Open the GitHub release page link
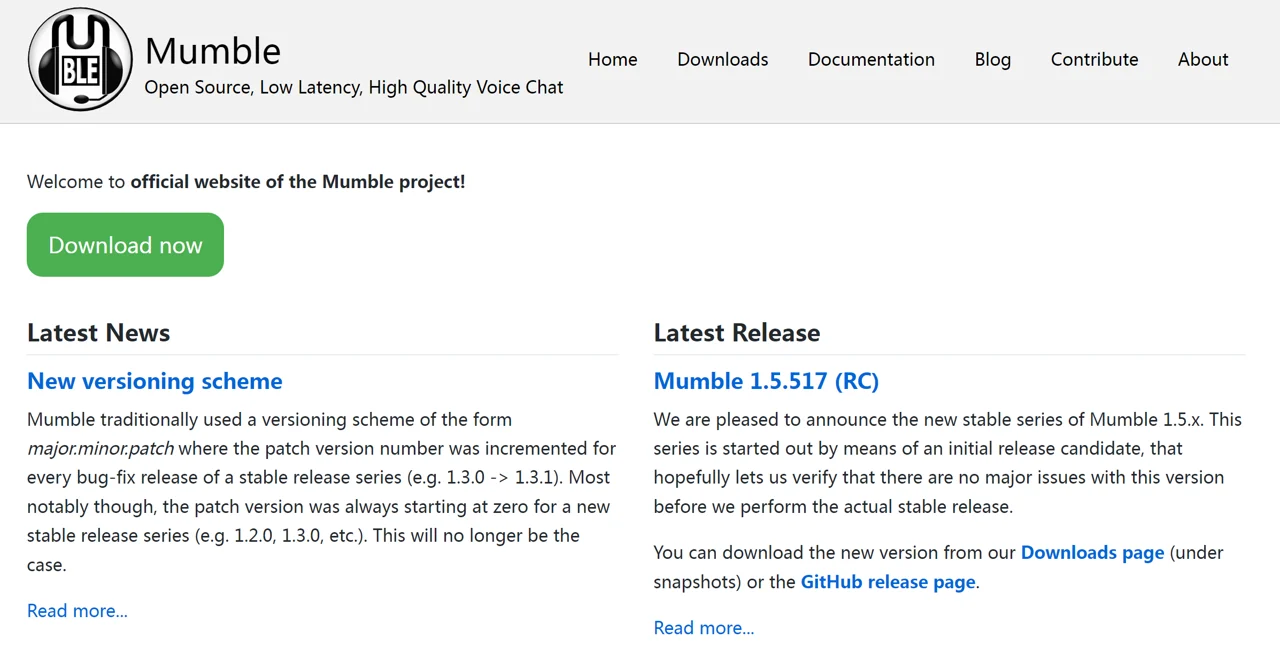This screenshot has height=662, width=1280. coord(888,582)
